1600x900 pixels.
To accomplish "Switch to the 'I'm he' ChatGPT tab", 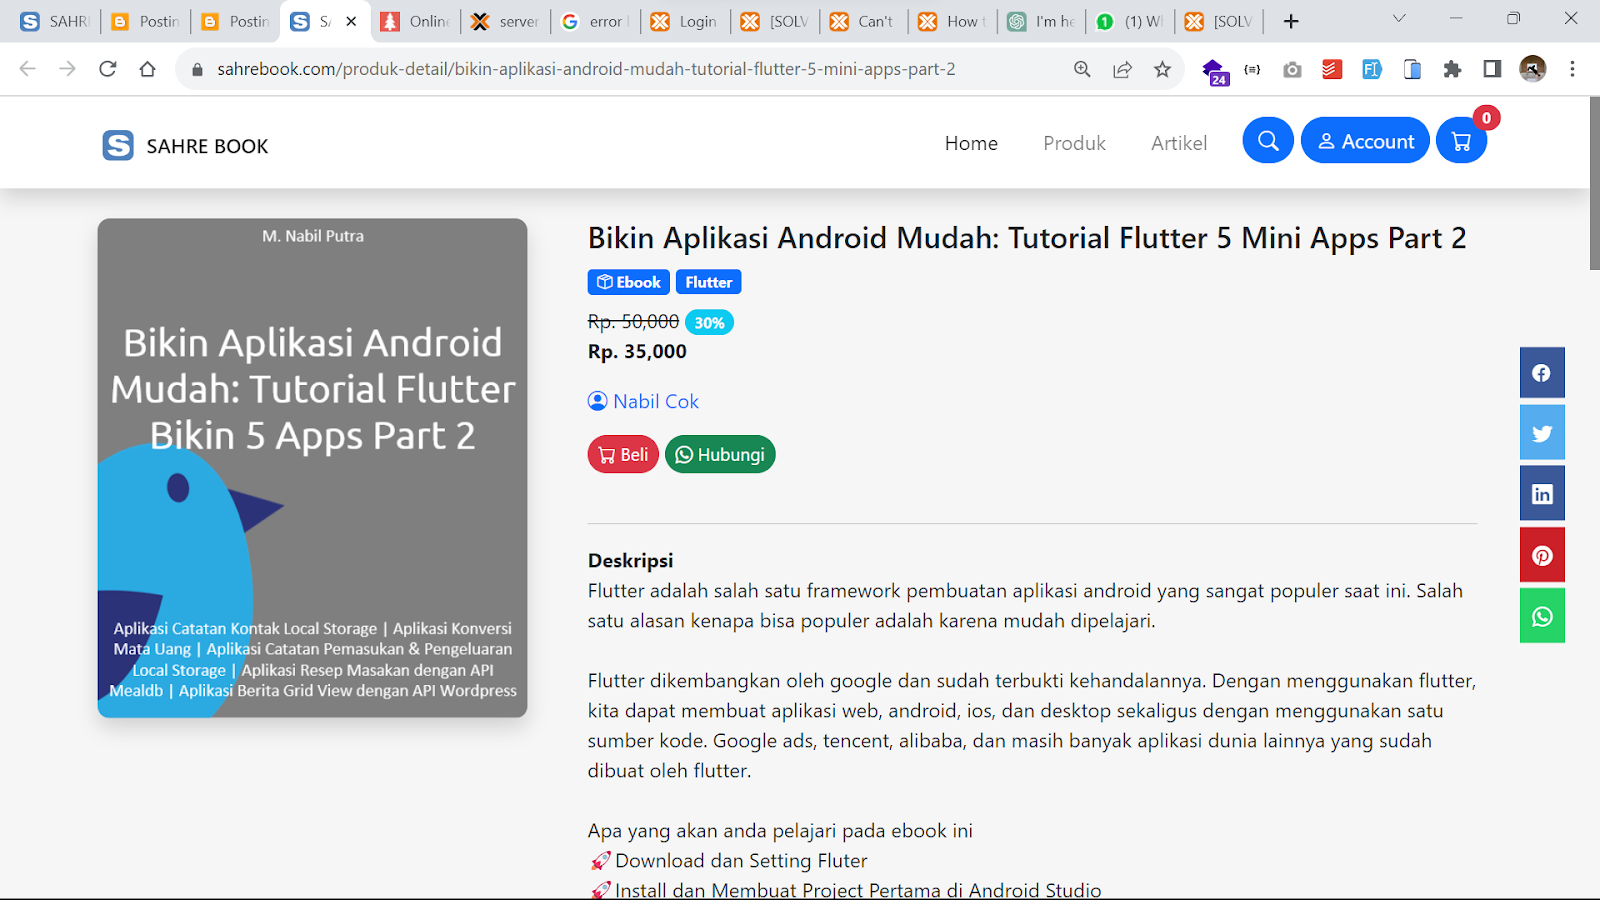I will click(x=1042, y=21).
